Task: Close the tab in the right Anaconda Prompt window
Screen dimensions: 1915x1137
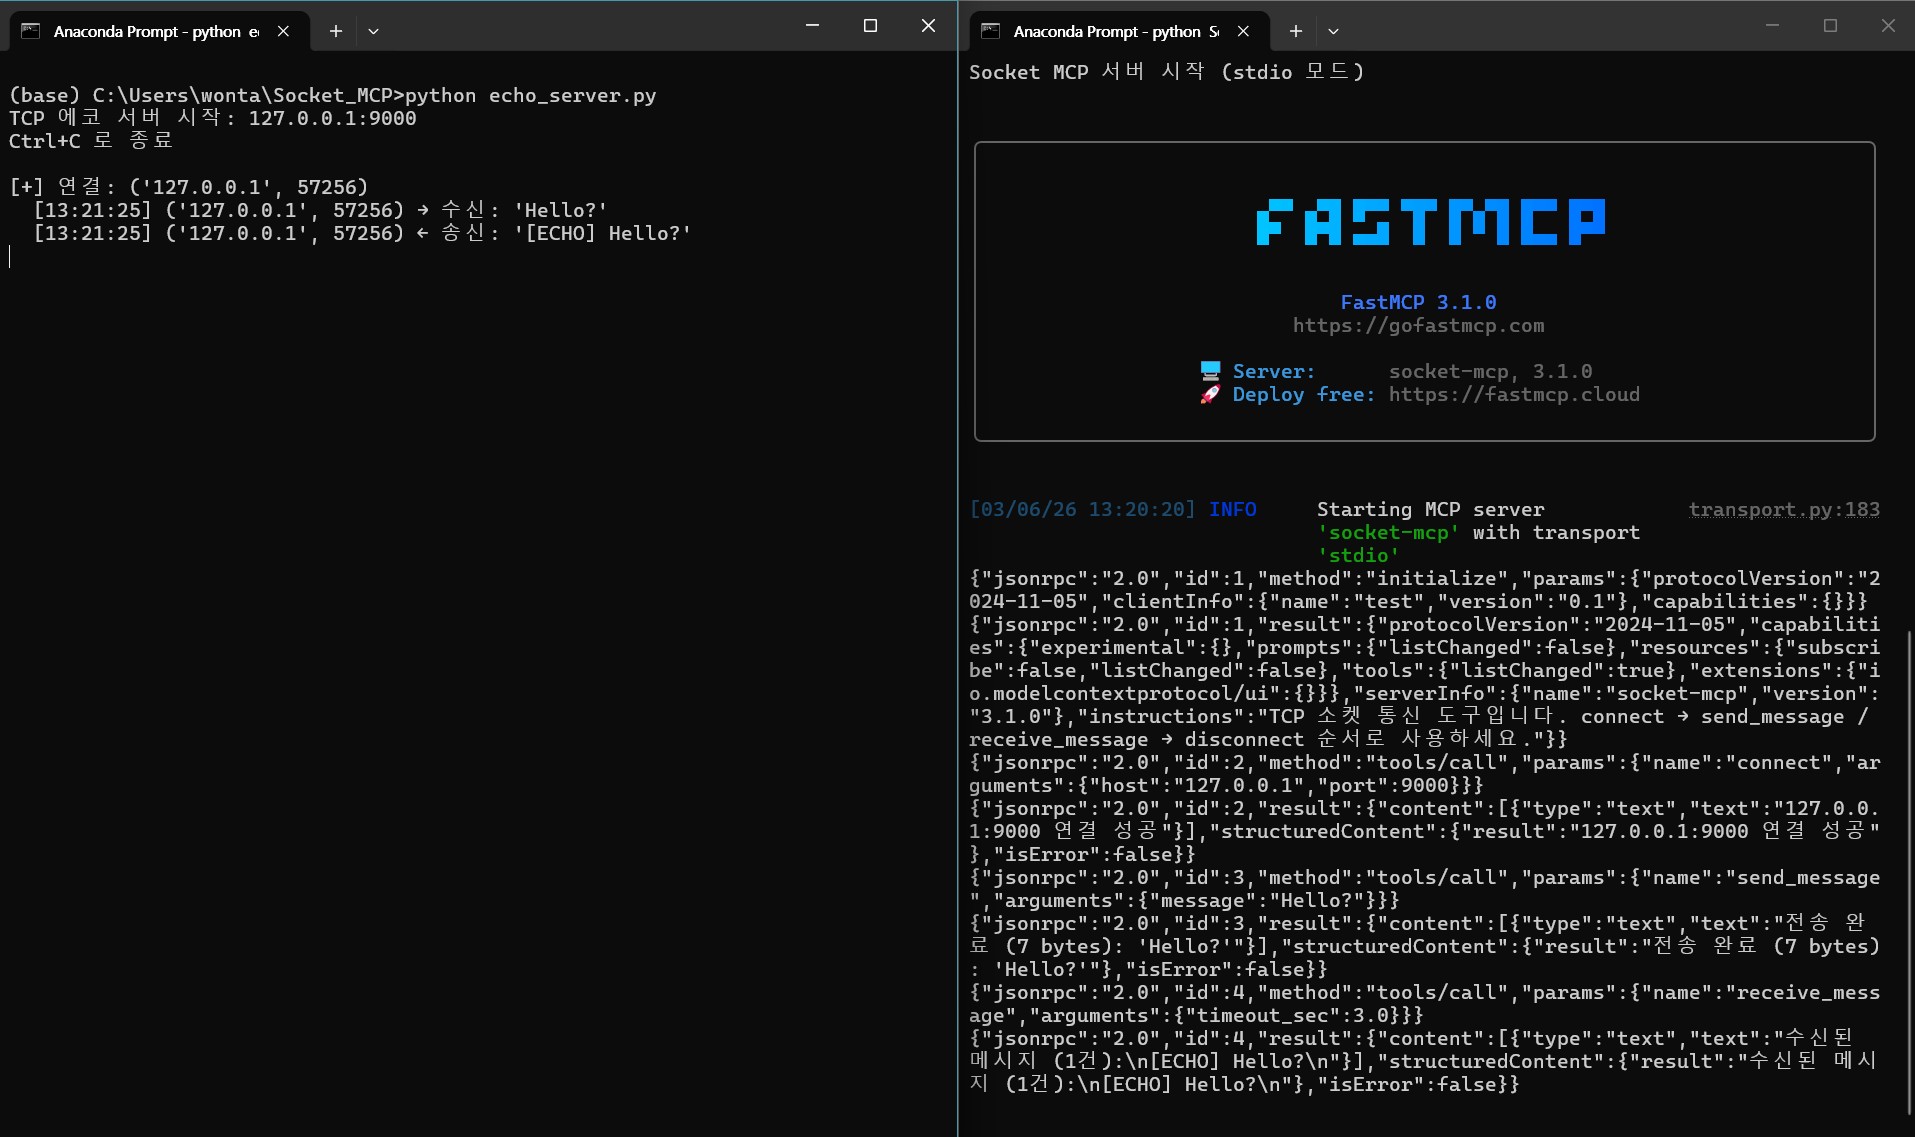Action: pyautogui.click(x=1243, y=31)
